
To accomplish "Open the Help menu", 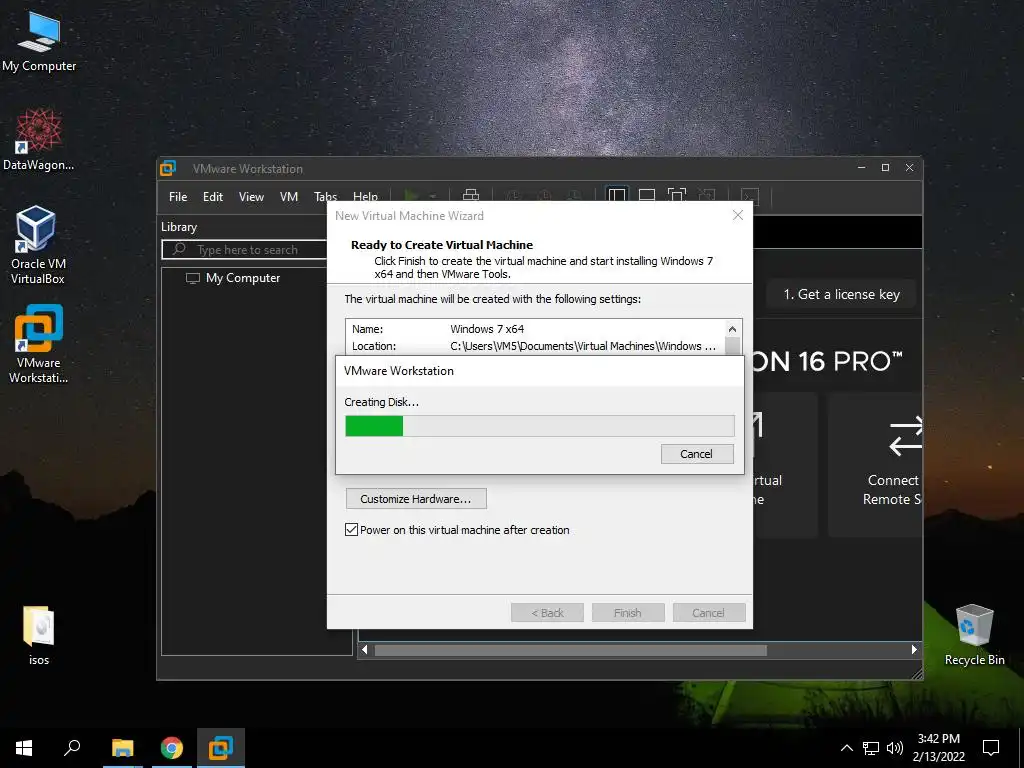I will 365,197.
